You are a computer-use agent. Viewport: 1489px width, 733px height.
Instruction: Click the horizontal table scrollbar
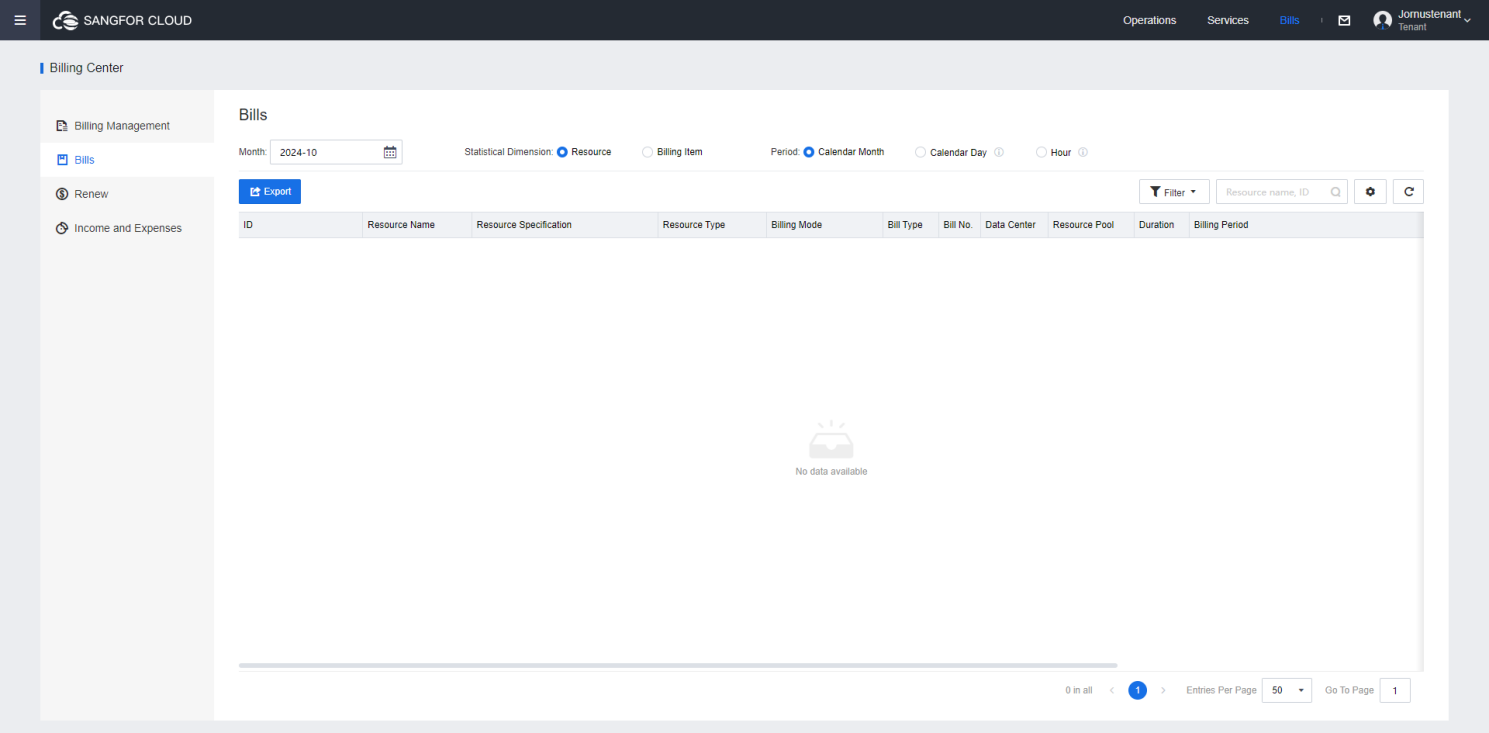tap(678, 665)
